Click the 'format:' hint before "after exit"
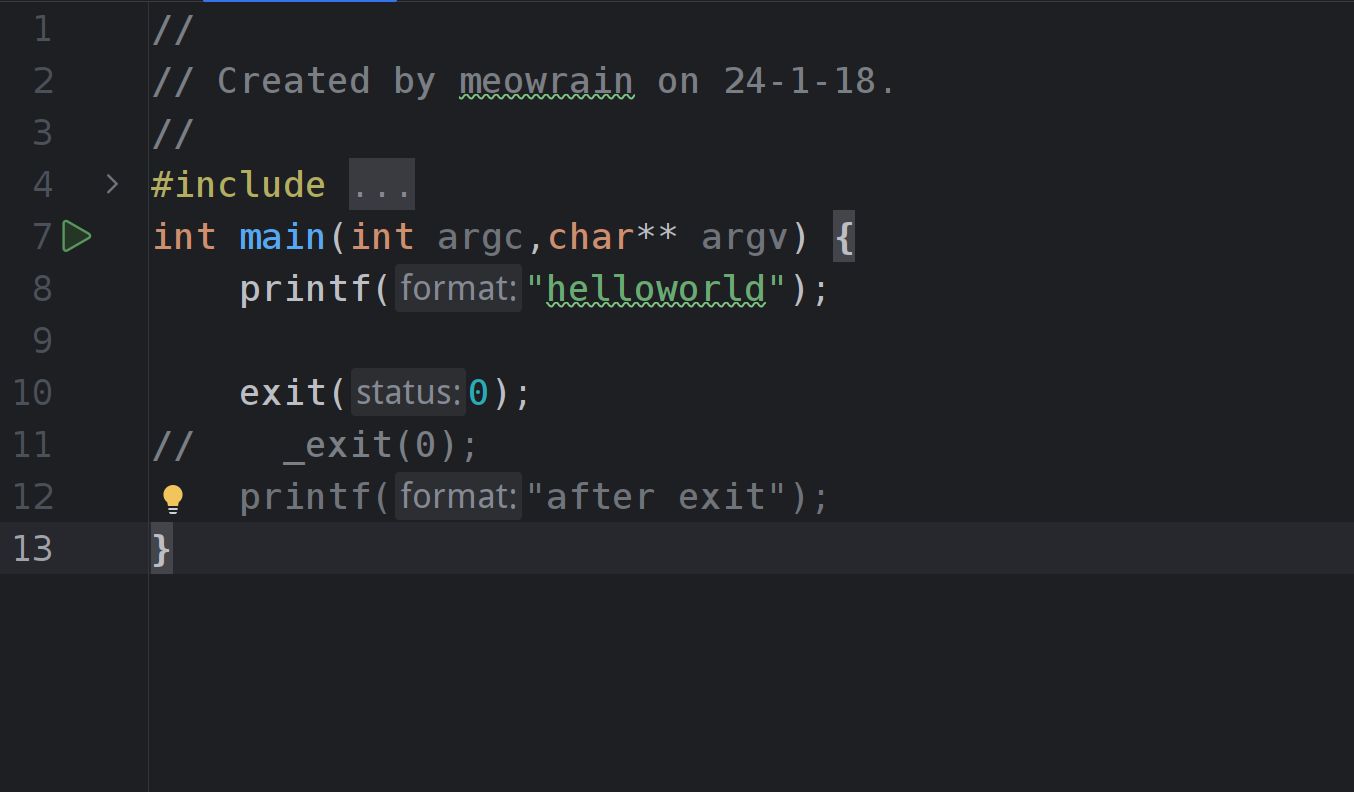Screen dimensions: 1354x792 457,497
